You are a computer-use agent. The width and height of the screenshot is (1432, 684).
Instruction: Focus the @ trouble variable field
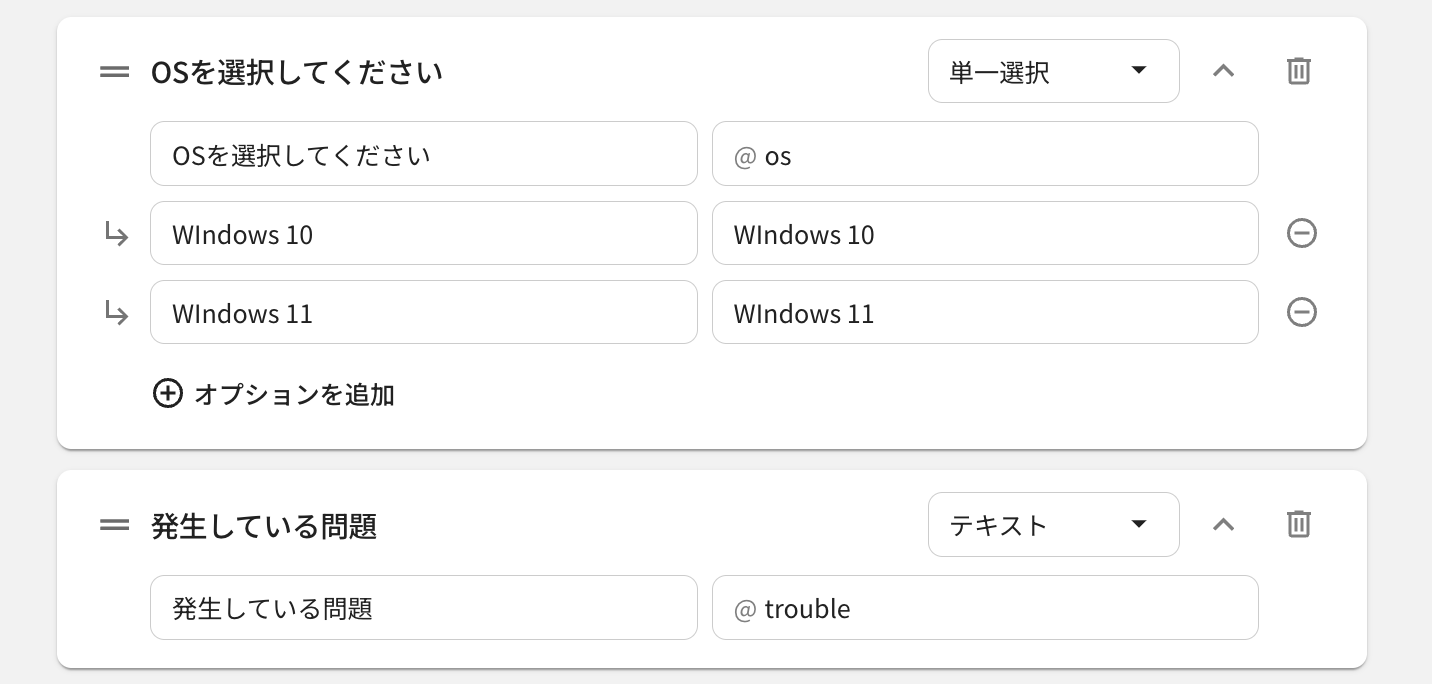click(x=985, y=607)
